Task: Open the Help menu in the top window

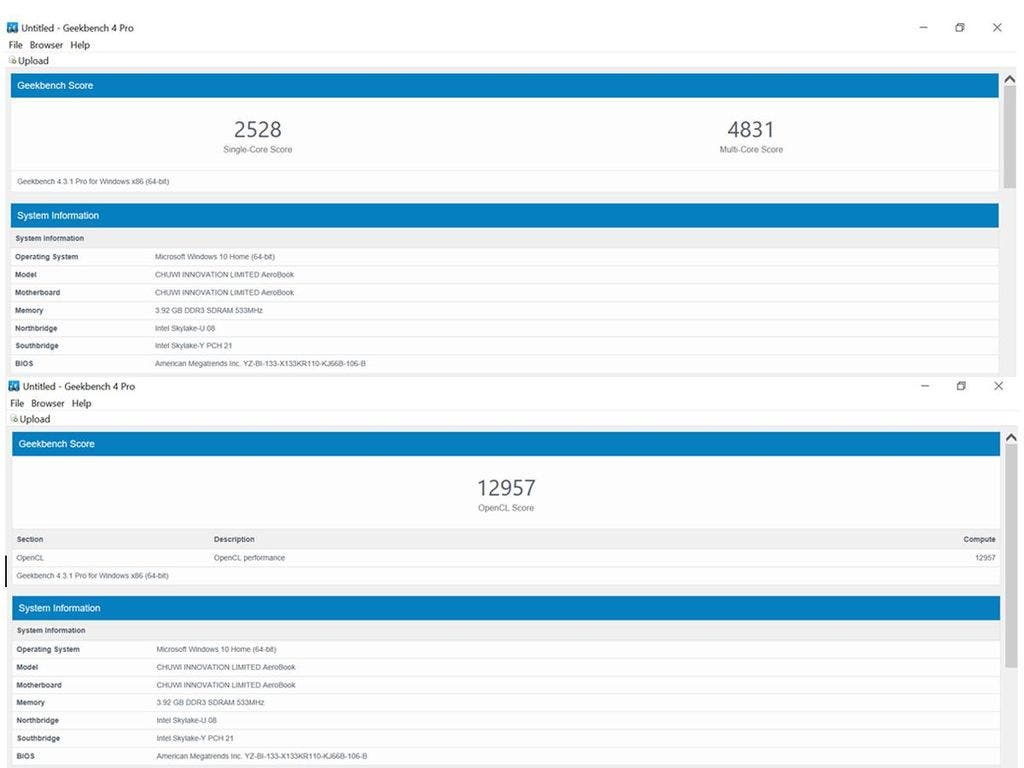Action: click(80, 45)
